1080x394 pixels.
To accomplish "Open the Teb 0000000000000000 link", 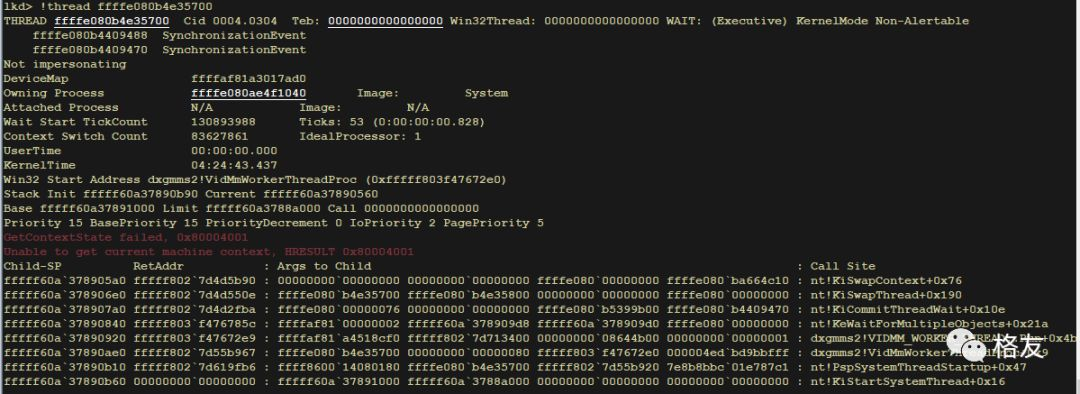I will point(385,21).
